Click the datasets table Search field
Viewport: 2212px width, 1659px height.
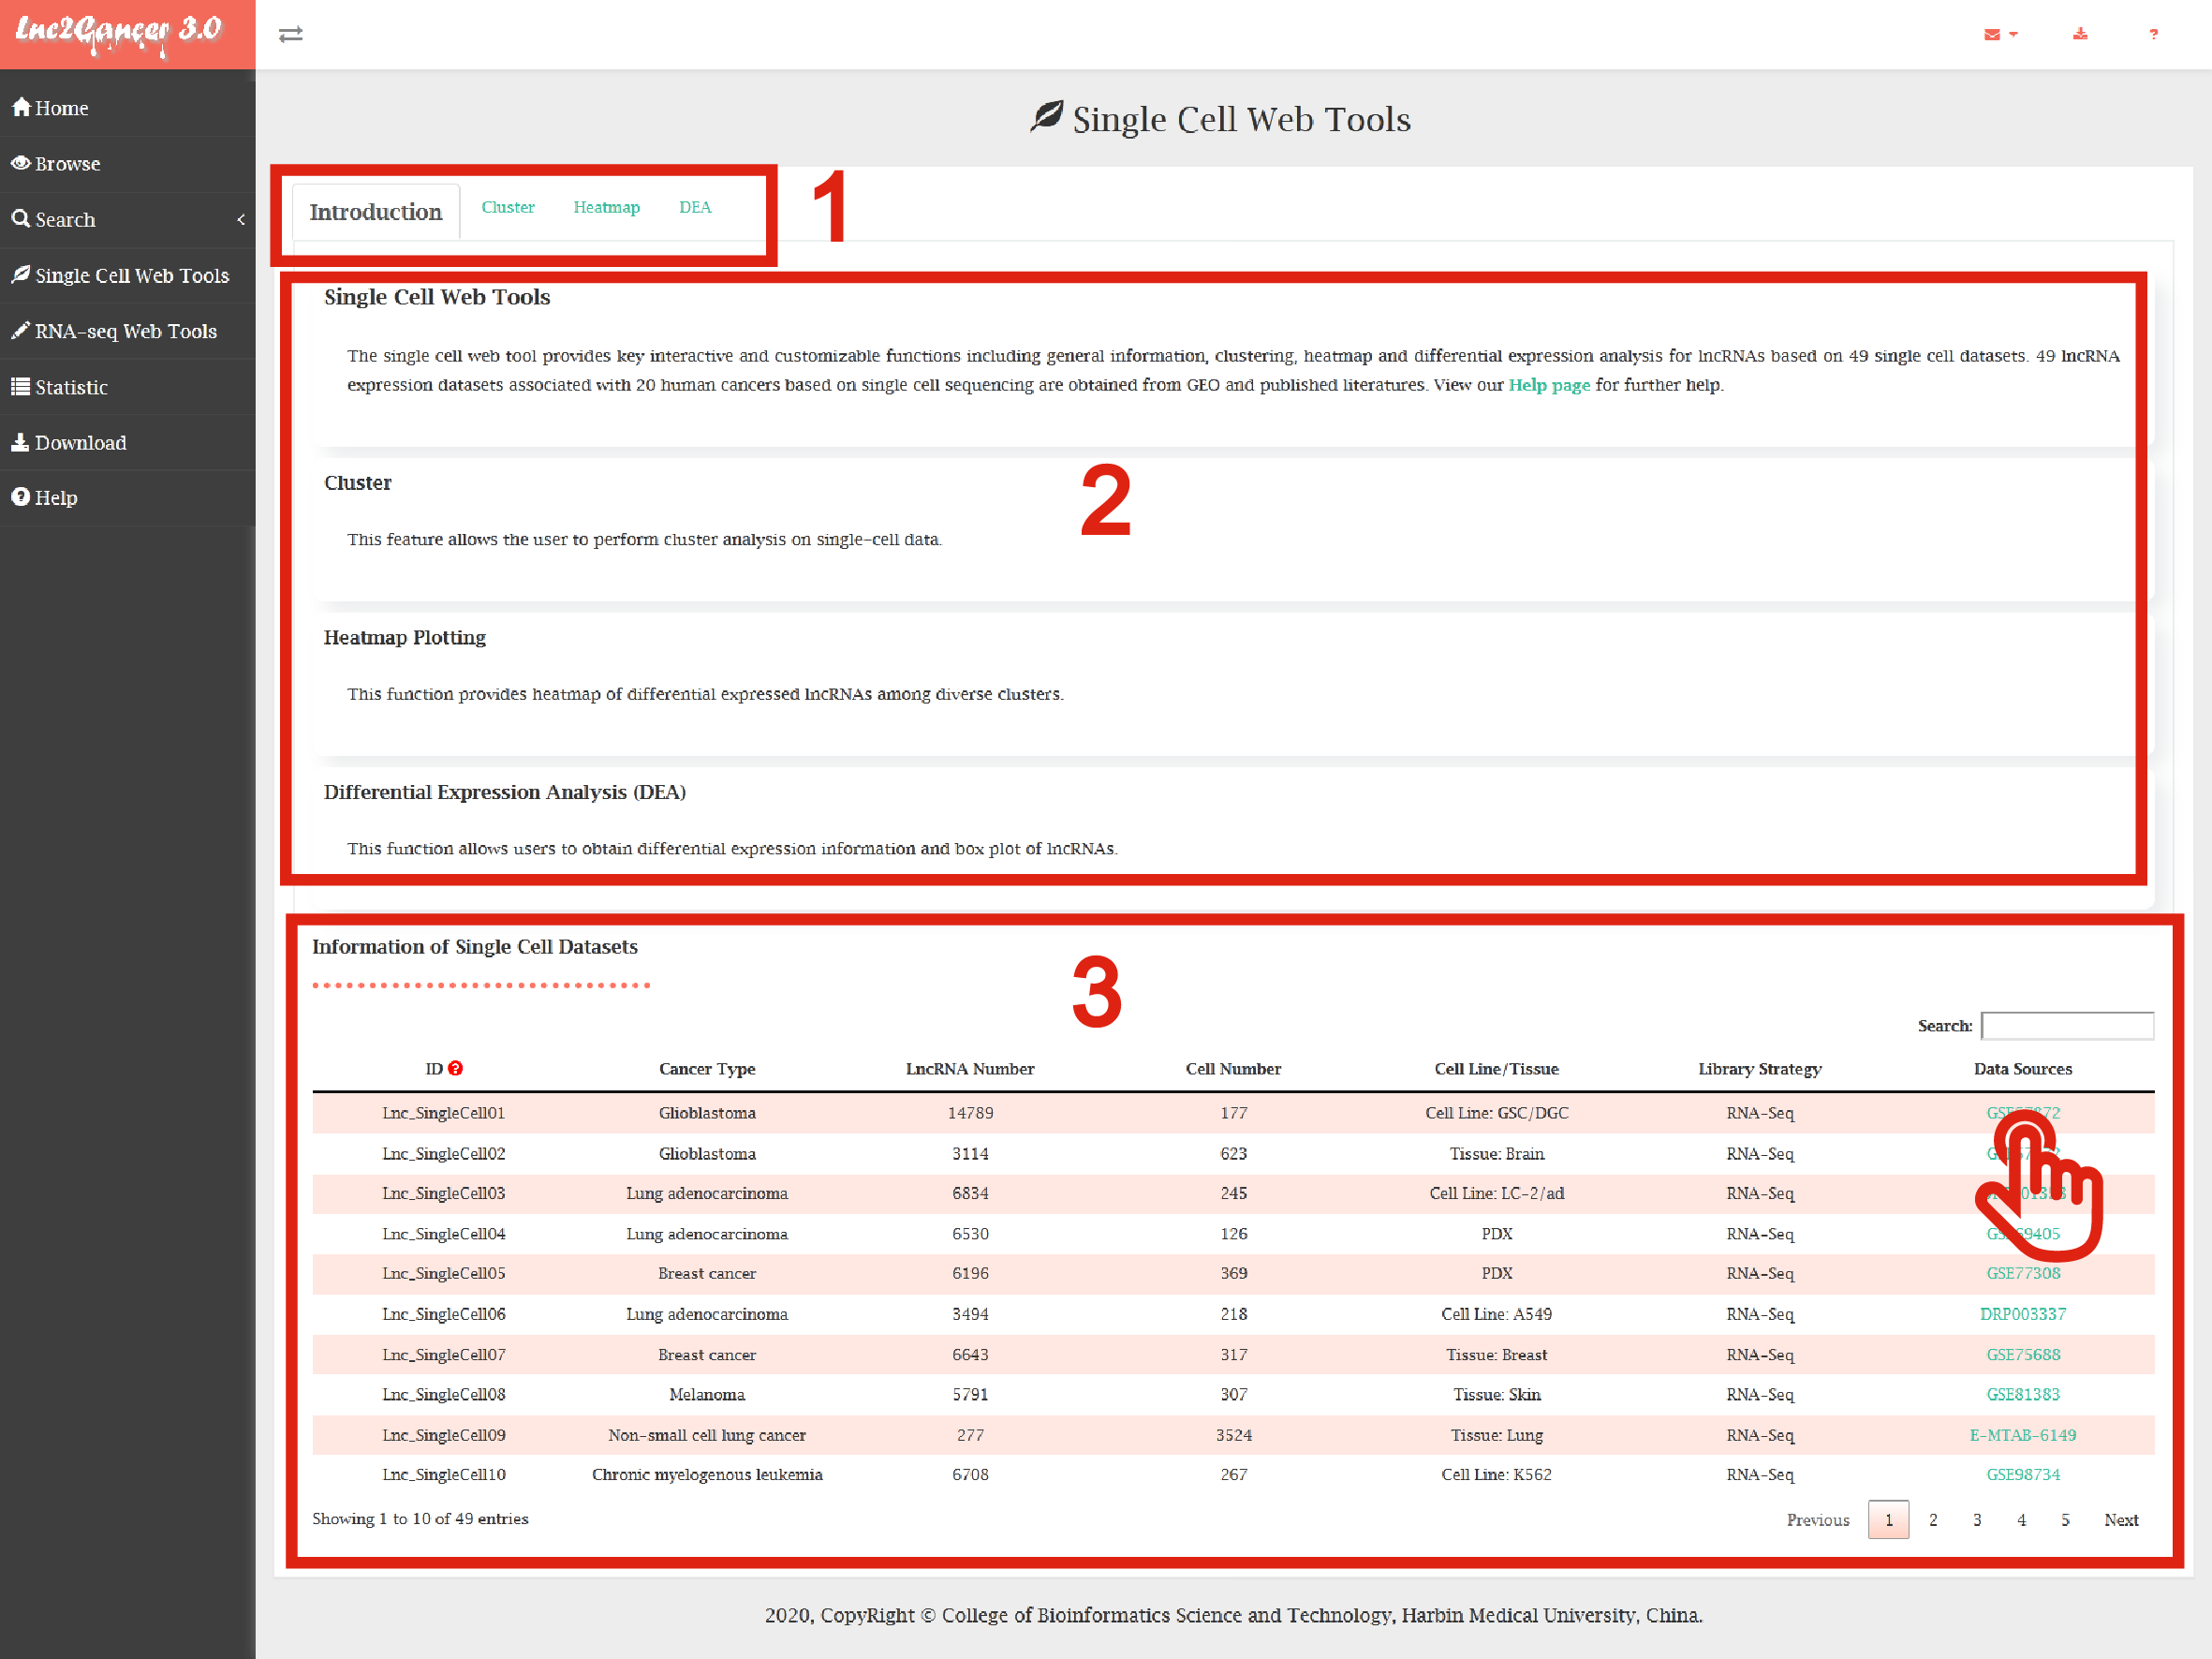click(2067, 1025)
